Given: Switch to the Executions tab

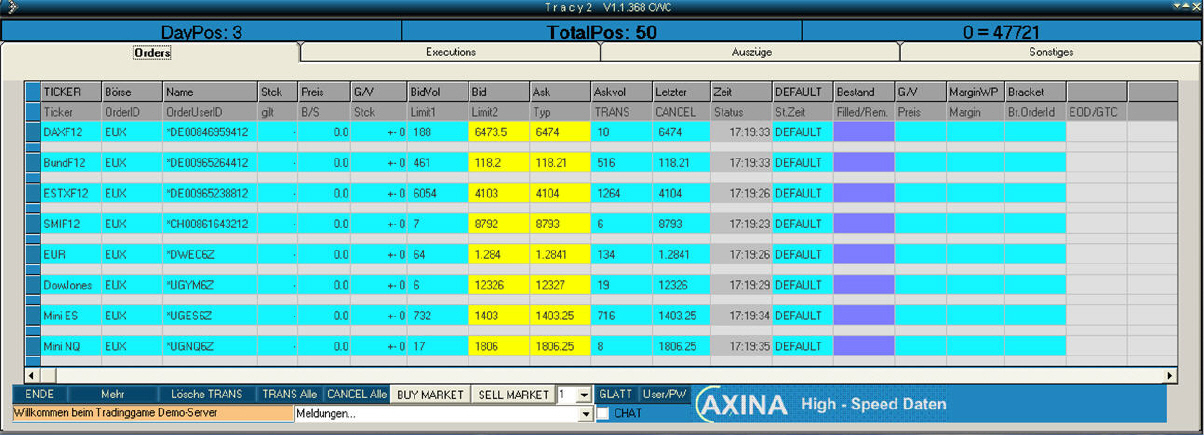Looking at the screenshot, I should pos(450,52).
